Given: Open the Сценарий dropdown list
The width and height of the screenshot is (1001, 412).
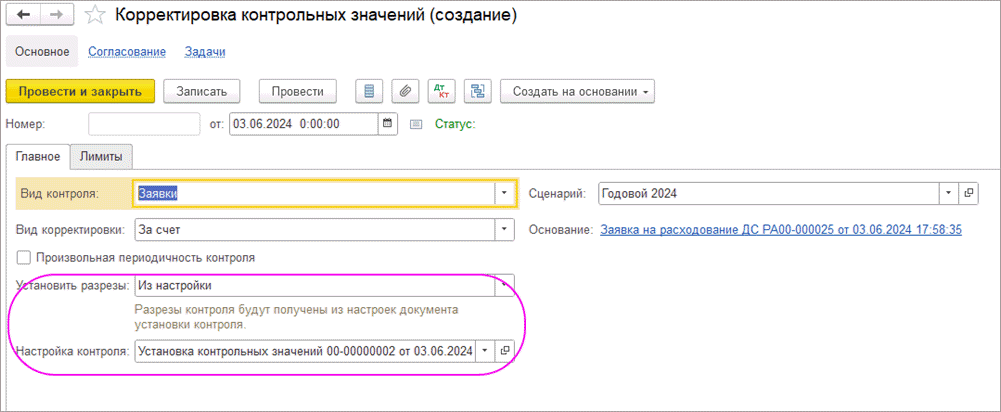Looking at the screenshot, I should pos(948,193).
